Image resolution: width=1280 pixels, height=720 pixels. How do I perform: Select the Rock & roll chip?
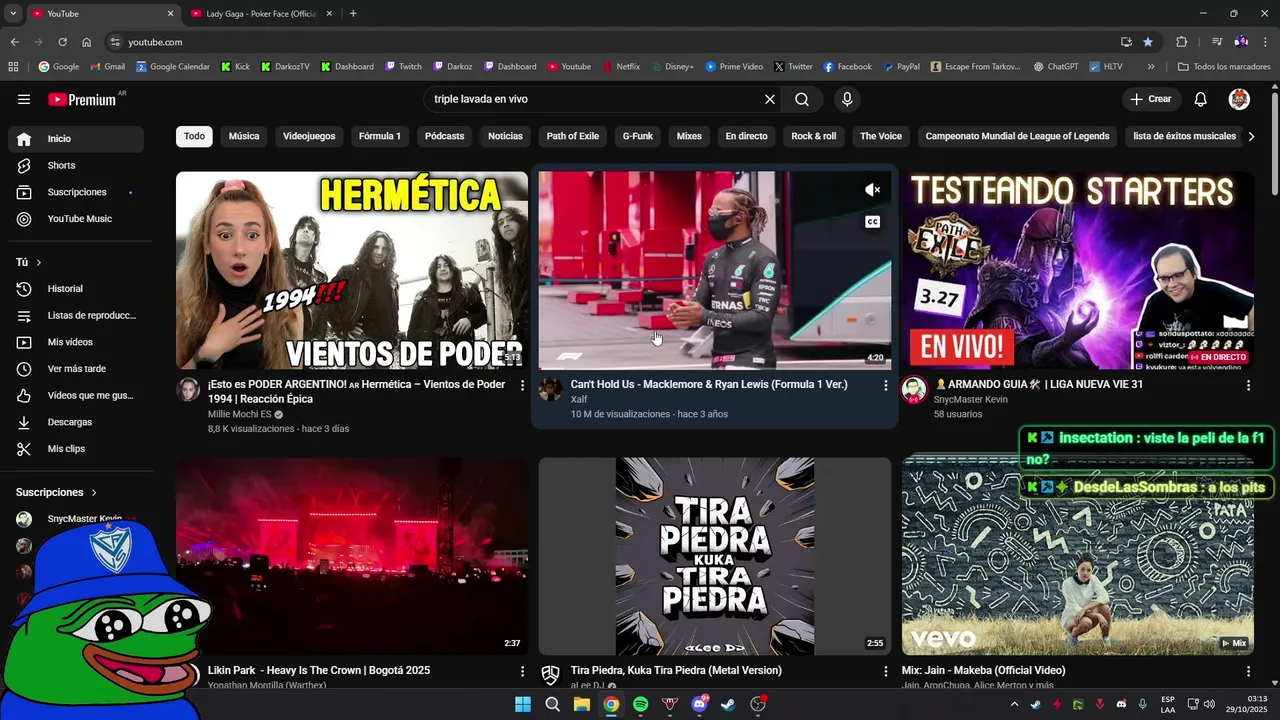tap(814, 136)
